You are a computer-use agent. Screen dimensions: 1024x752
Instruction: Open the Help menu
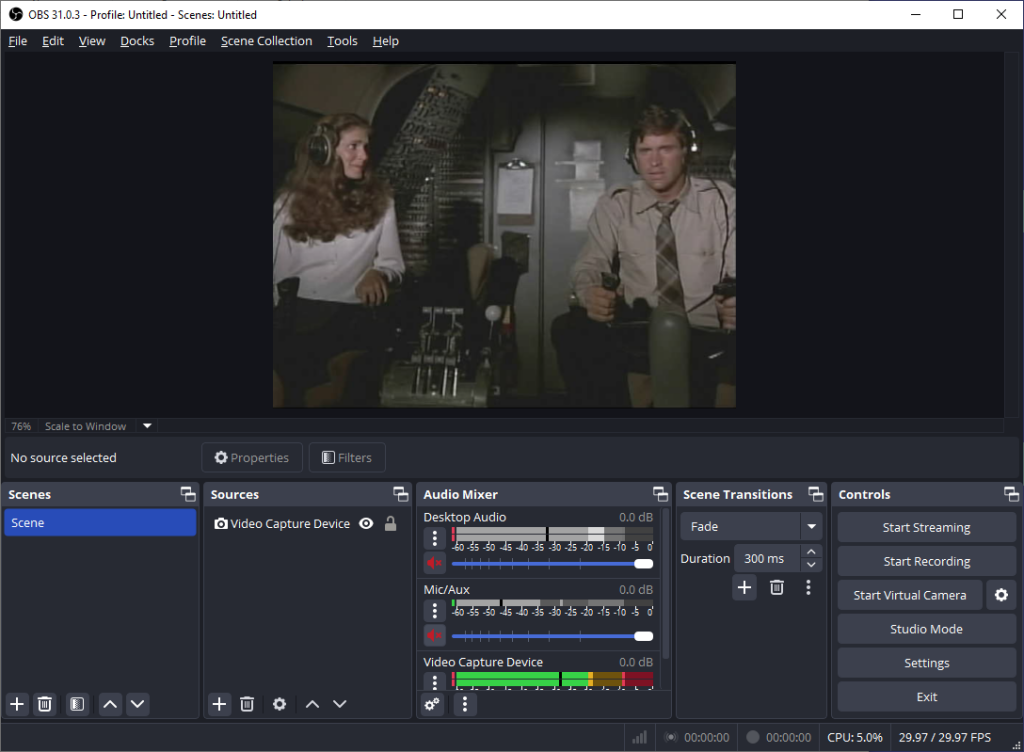coord(385,41)
